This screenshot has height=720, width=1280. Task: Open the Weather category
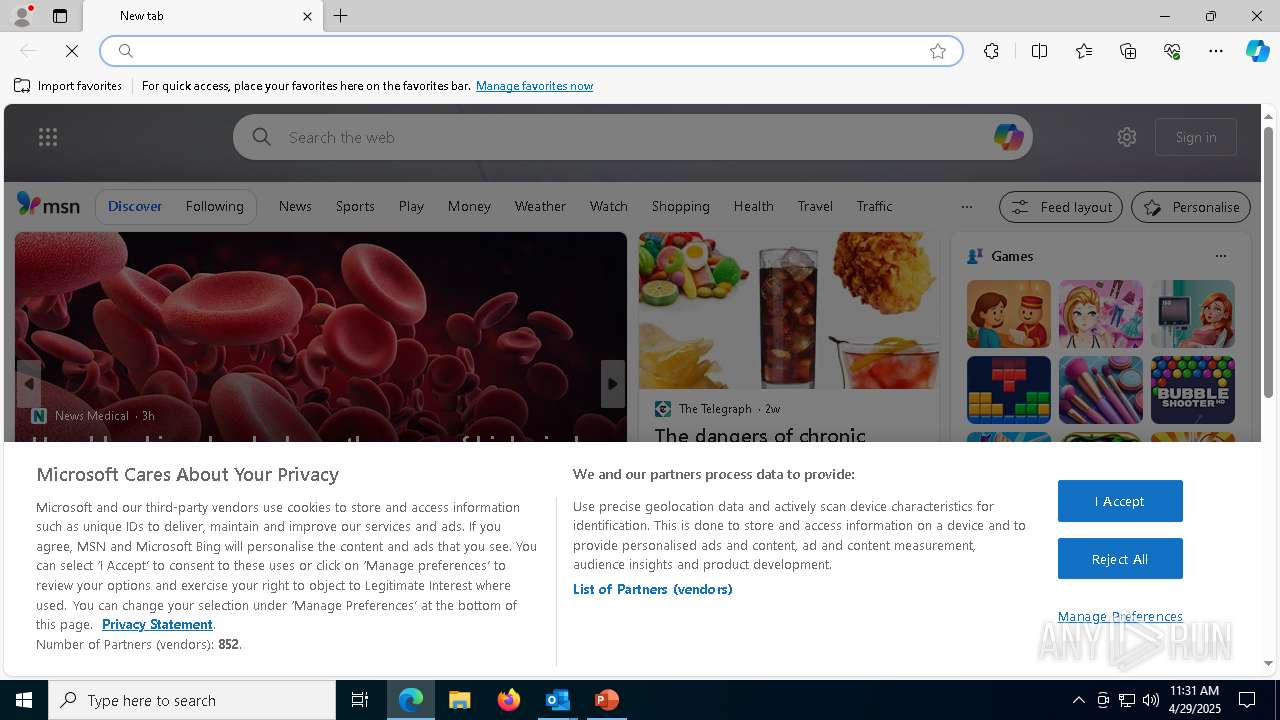tap(540, 206)
